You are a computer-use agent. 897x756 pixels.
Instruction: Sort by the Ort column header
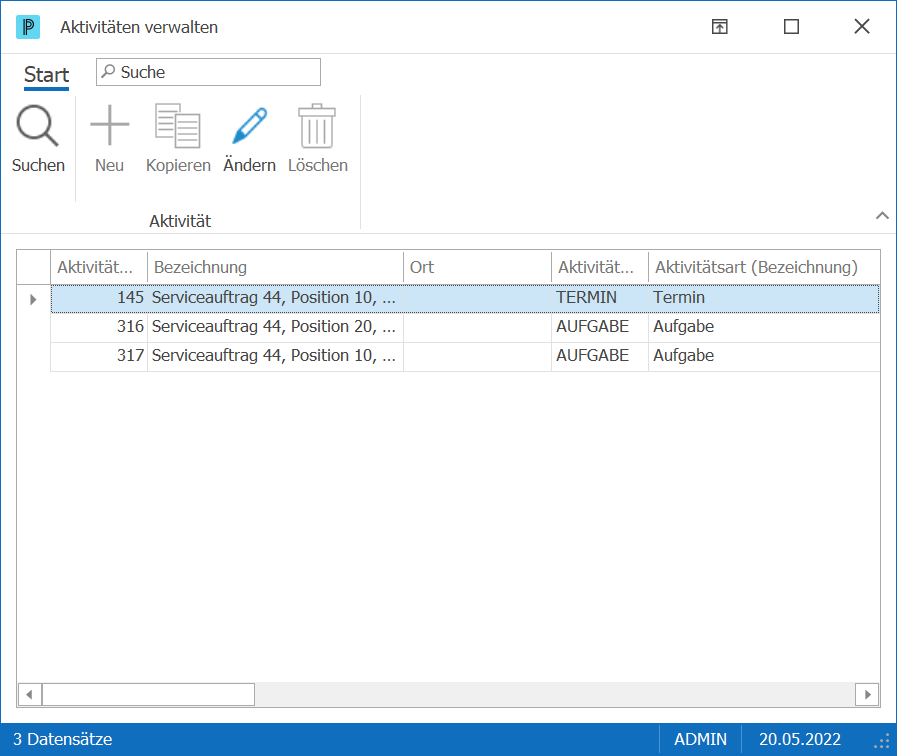[x=477, y=267]
